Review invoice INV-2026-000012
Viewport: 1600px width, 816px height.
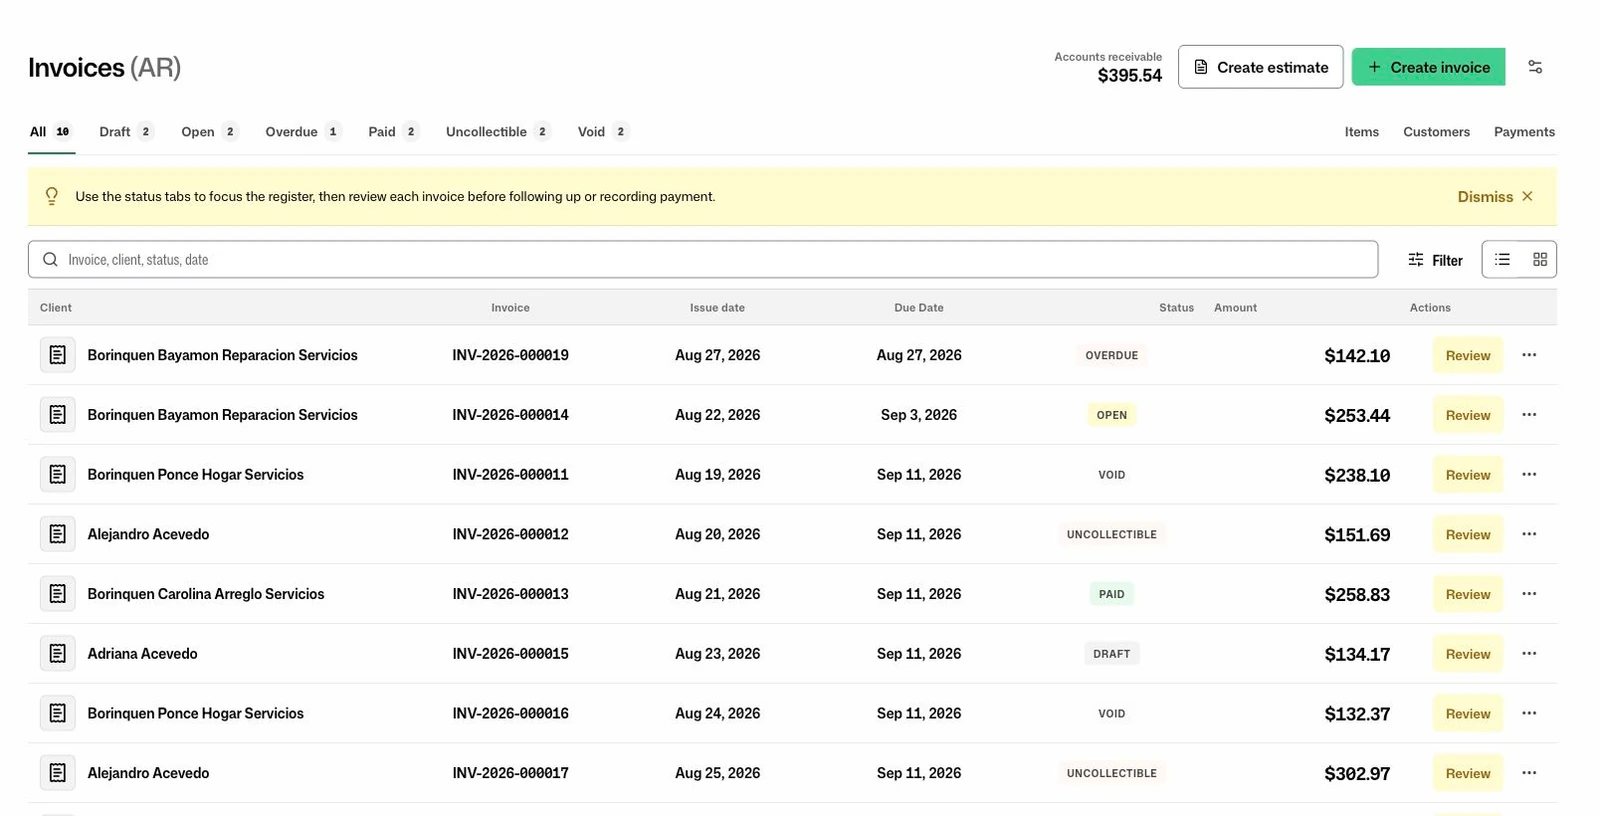[1467, 534]
